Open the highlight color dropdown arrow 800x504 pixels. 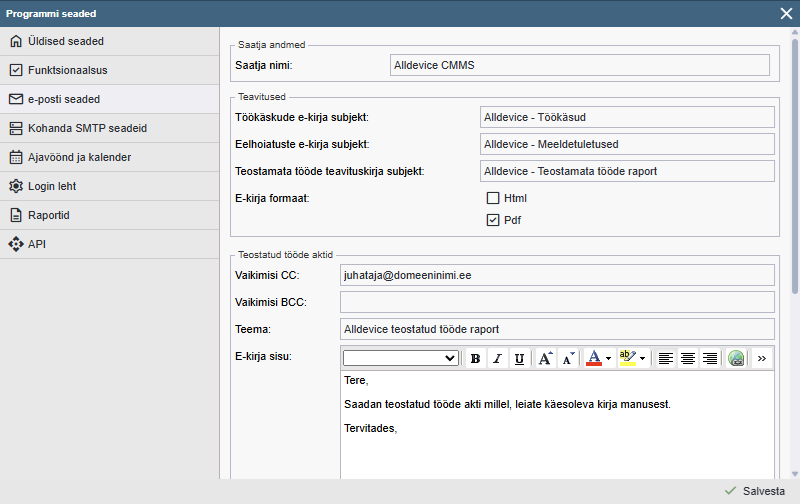pyautogui.click(x=642, y=359)
